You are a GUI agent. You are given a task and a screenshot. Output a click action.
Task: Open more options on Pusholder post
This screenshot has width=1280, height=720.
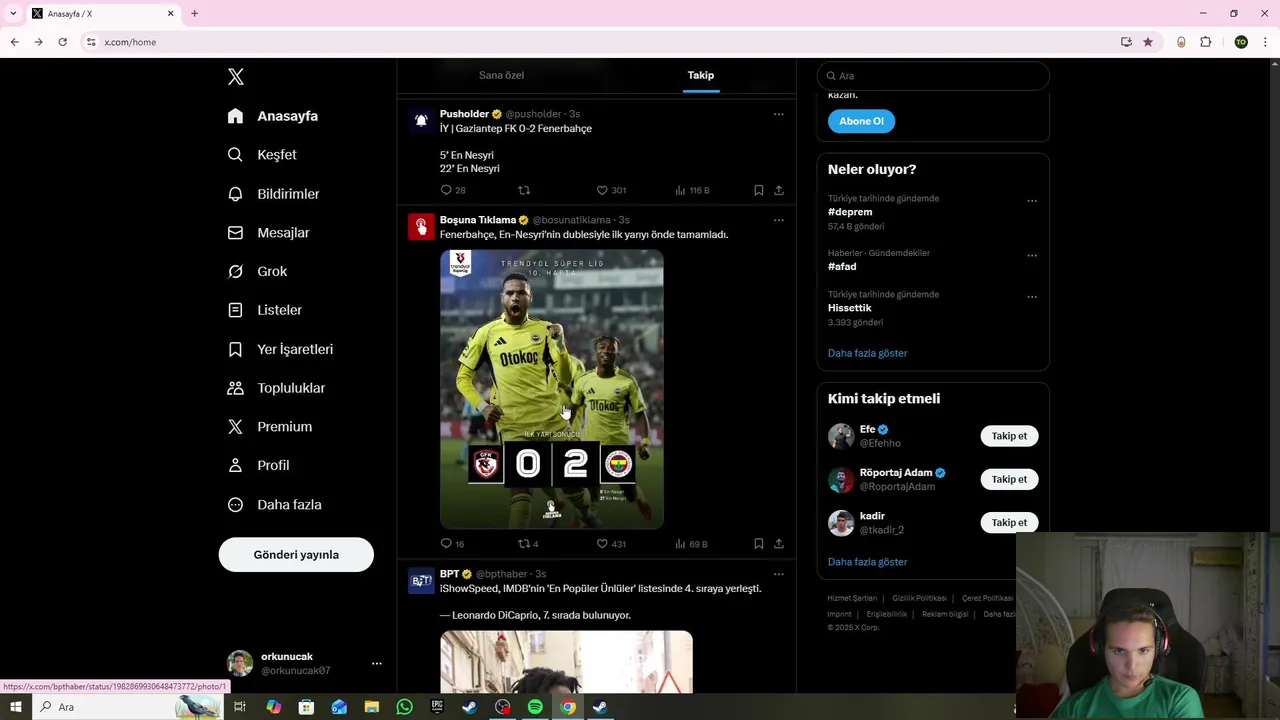point(779,114)
